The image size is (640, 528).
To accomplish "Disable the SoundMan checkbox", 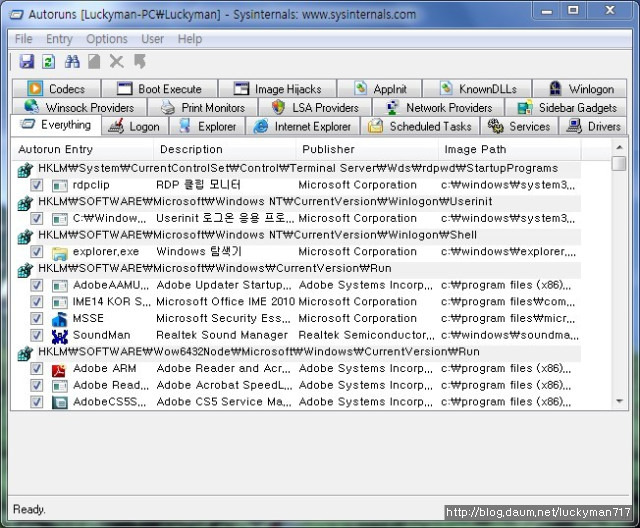I will click(36, 335).
